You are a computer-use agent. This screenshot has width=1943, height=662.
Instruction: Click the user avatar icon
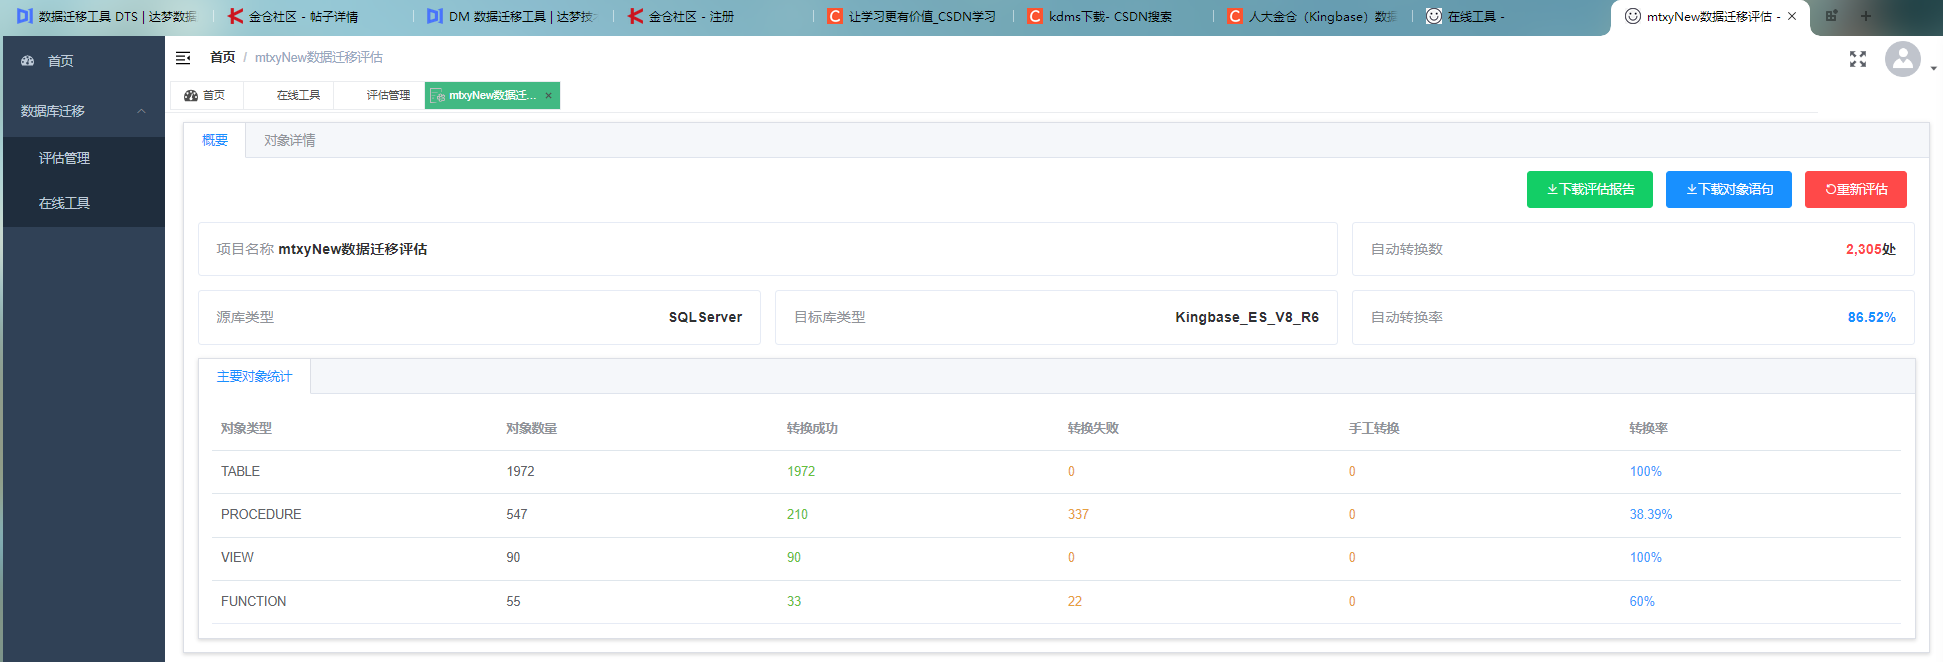point(1902,59)
